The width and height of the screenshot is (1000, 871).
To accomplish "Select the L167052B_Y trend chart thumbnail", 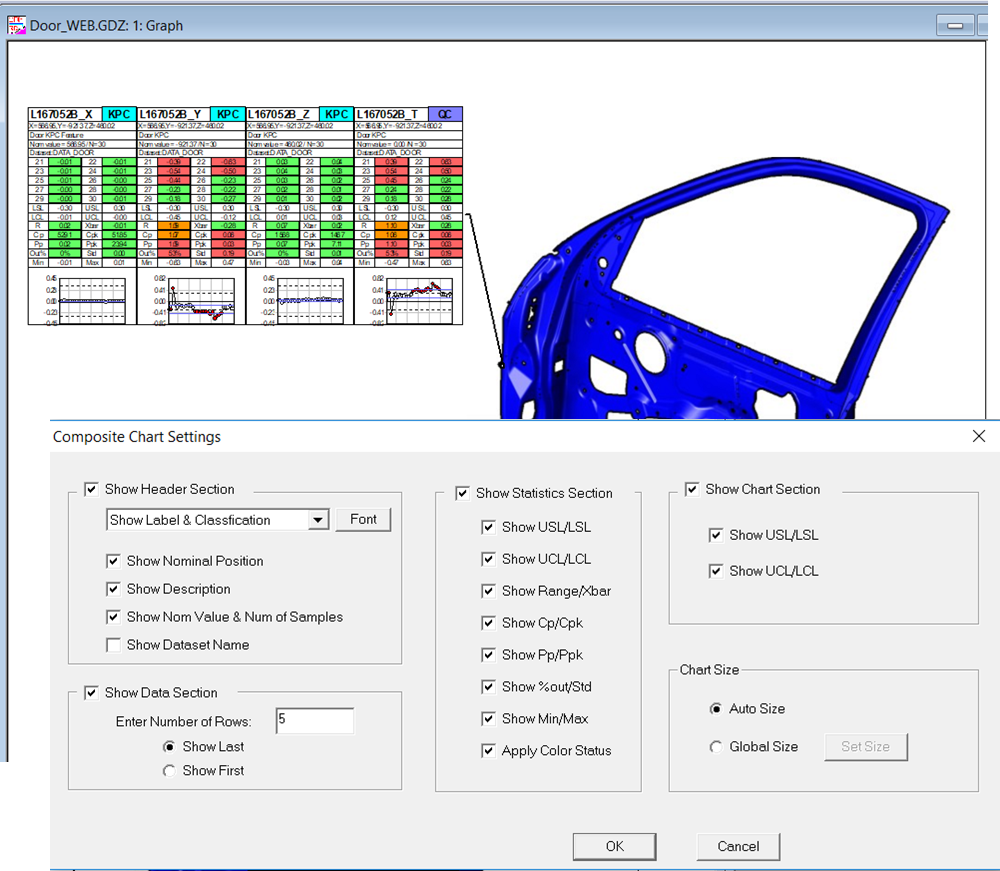I will click(191, 298).
